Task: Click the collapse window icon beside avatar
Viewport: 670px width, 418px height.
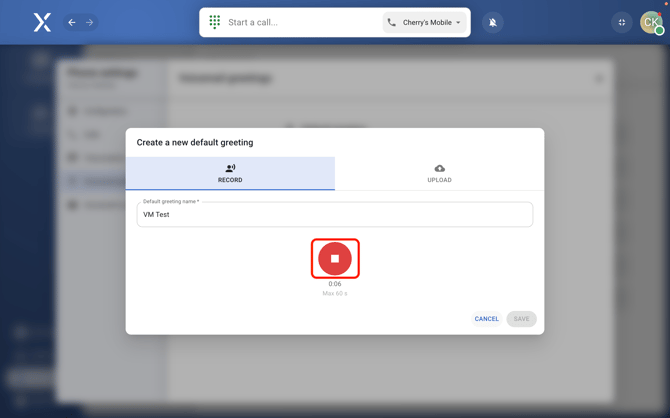Action: (622, 22)
